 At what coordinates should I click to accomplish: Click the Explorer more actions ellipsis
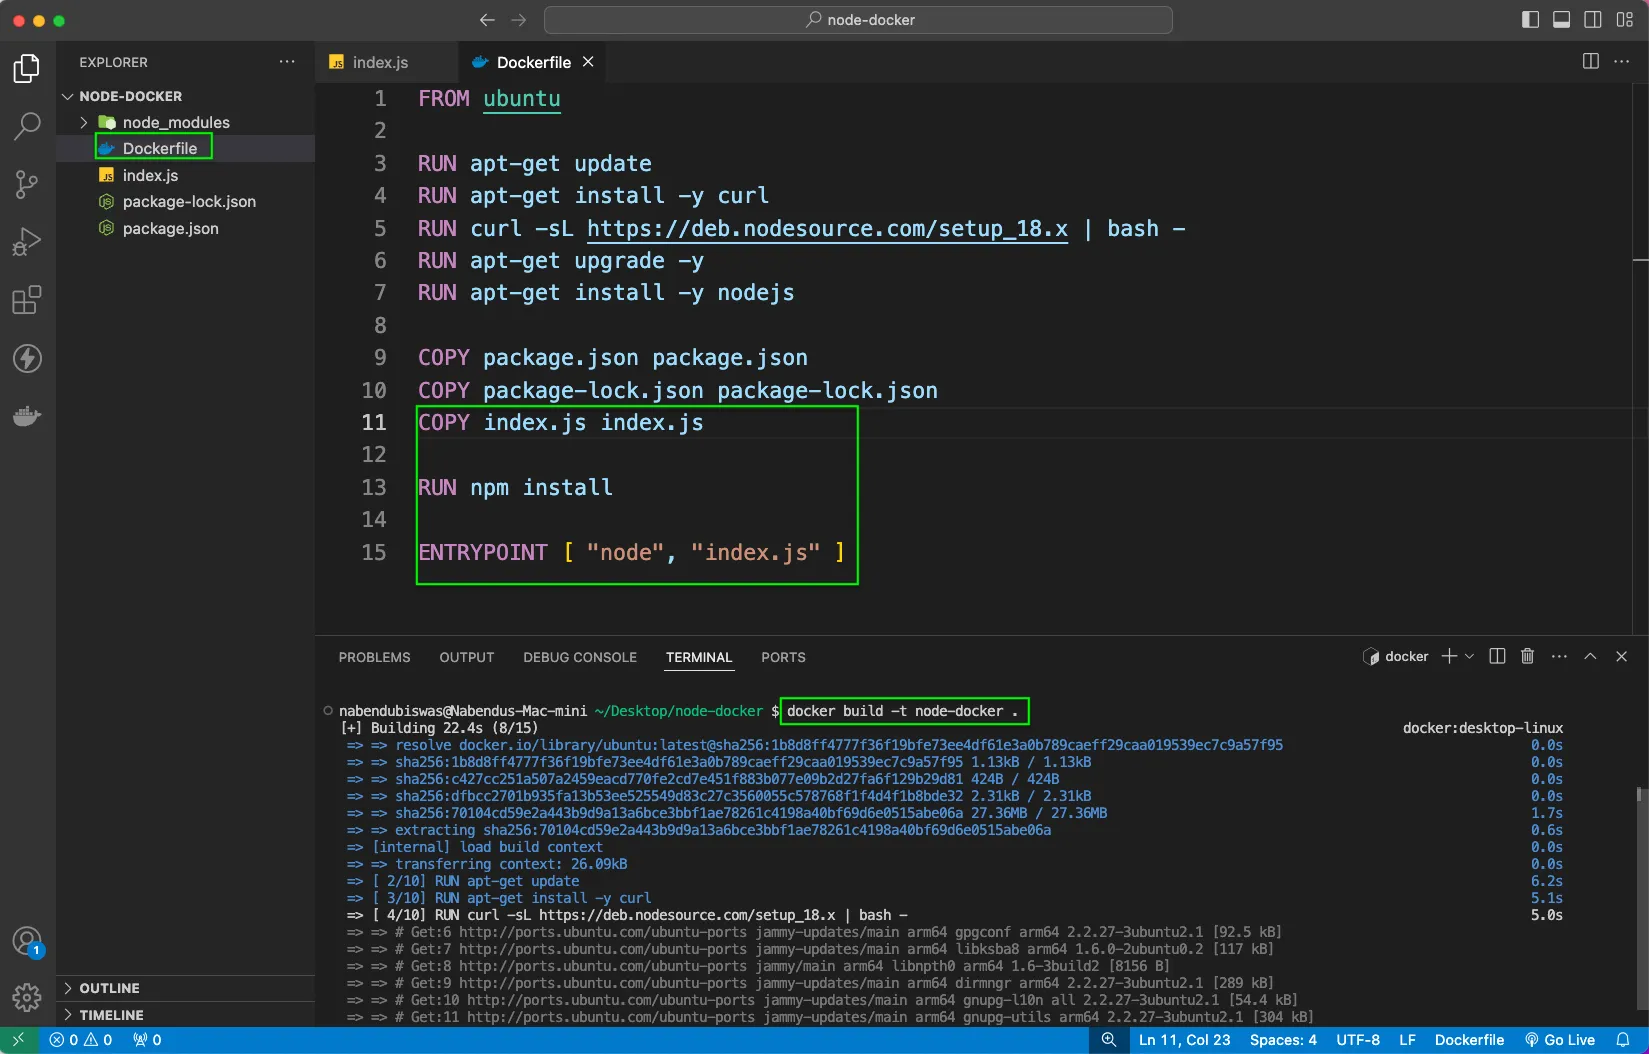[x=287, y=62]
